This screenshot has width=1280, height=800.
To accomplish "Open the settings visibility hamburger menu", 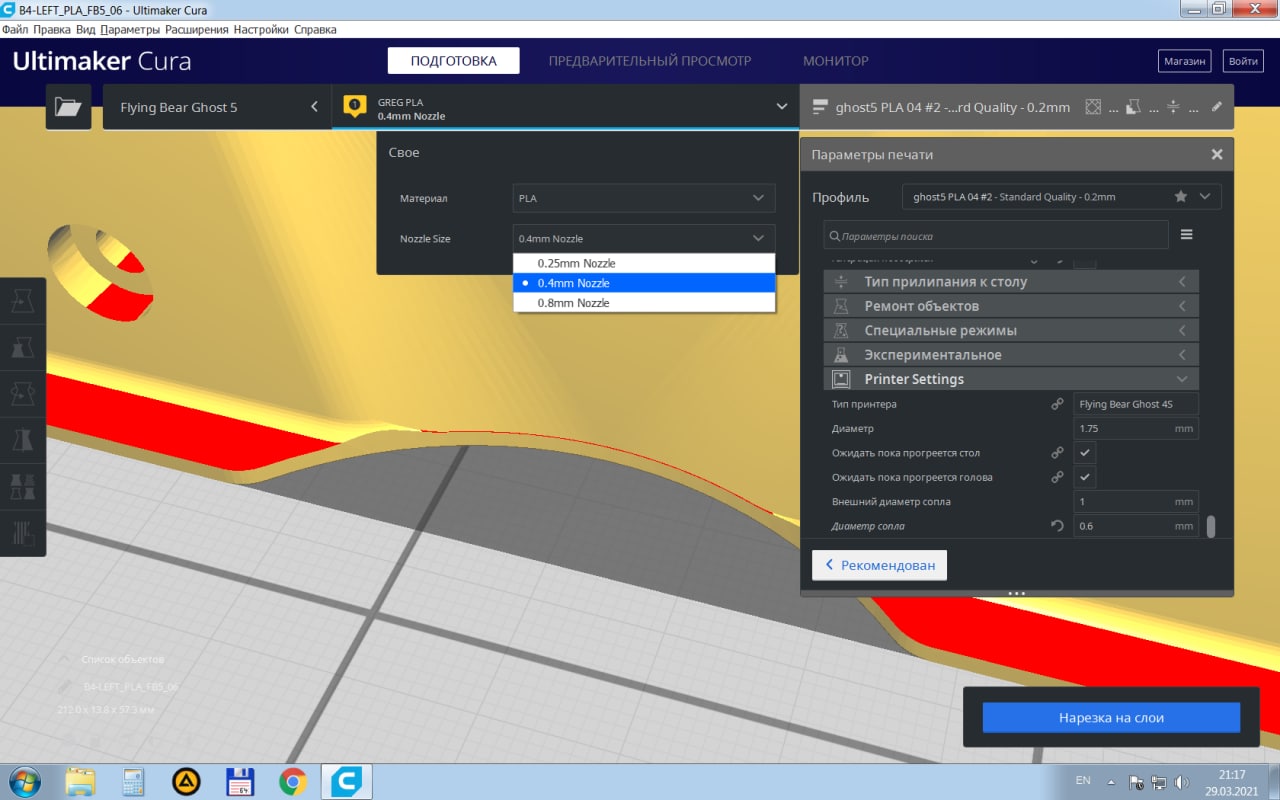I will coord(1187,235).
